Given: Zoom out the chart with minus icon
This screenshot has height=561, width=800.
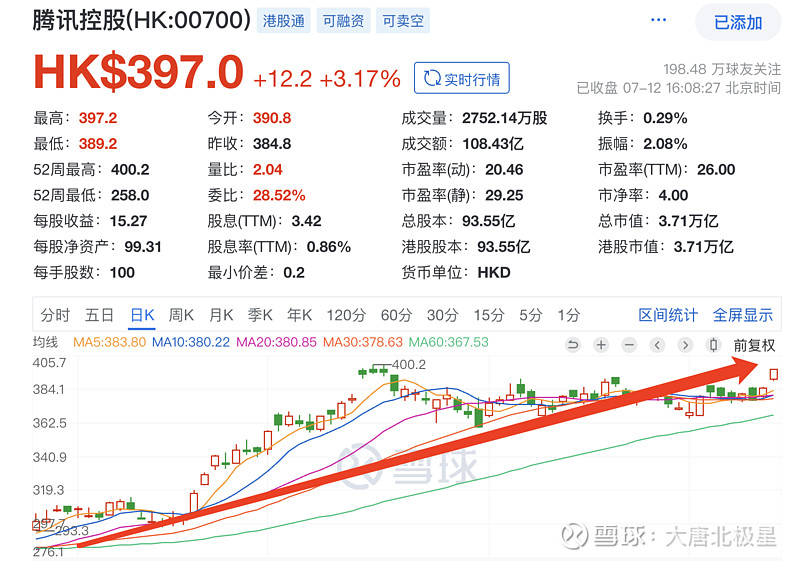Looking at the screenshot, I should click(x=630, y=345).
